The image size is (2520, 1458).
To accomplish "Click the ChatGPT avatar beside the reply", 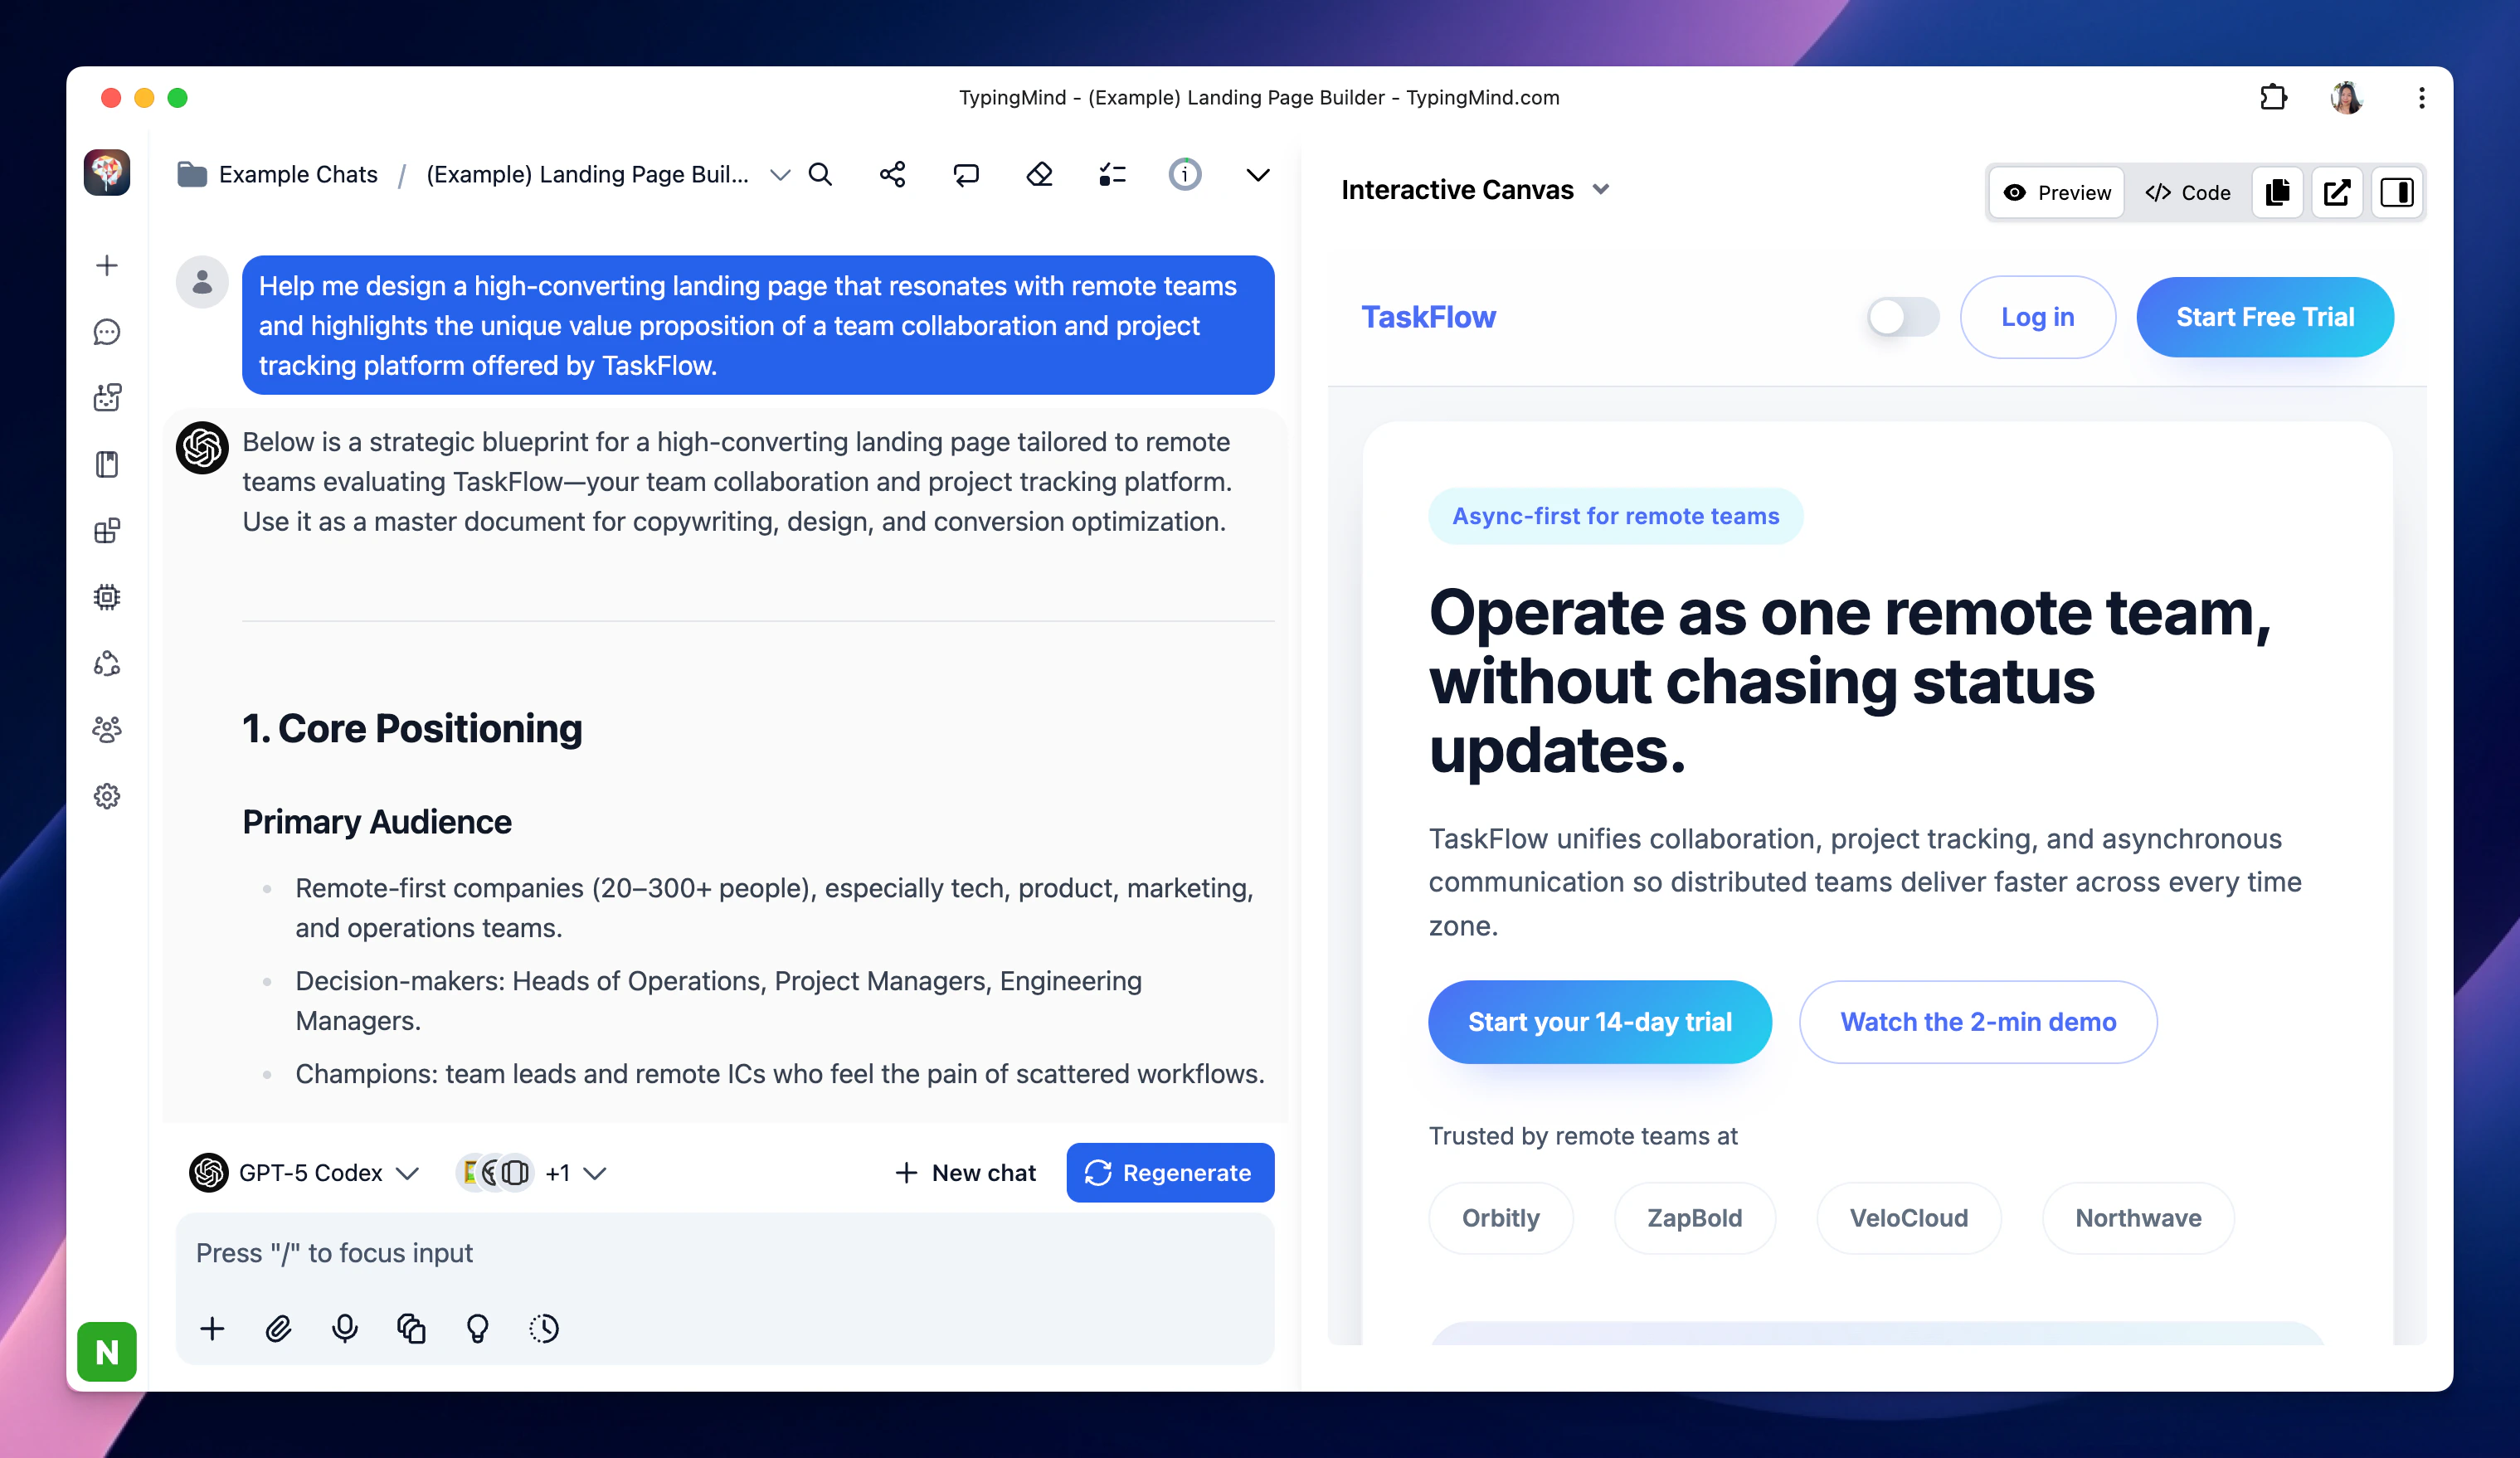I will coord(202,447).
